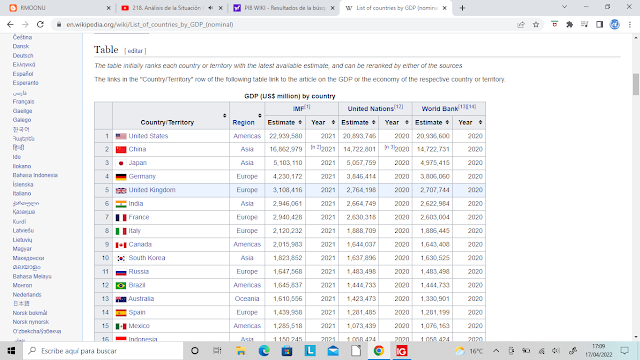Open File Explorer from the taskbar
The image size is (640, 360).
click(x=241, y=351)
